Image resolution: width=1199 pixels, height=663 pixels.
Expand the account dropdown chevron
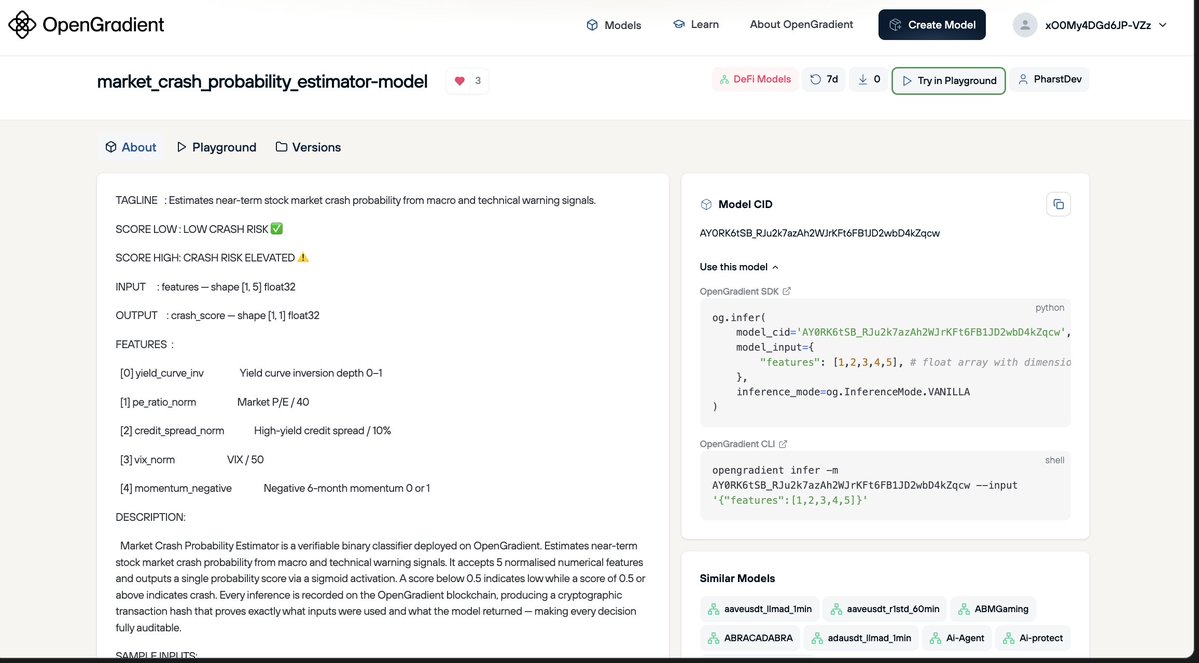click(x=1163, y=25)
